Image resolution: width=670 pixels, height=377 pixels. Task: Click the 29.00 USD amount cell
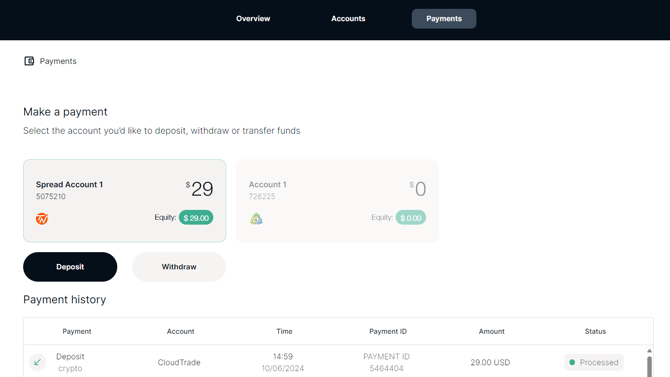[490, 362]
